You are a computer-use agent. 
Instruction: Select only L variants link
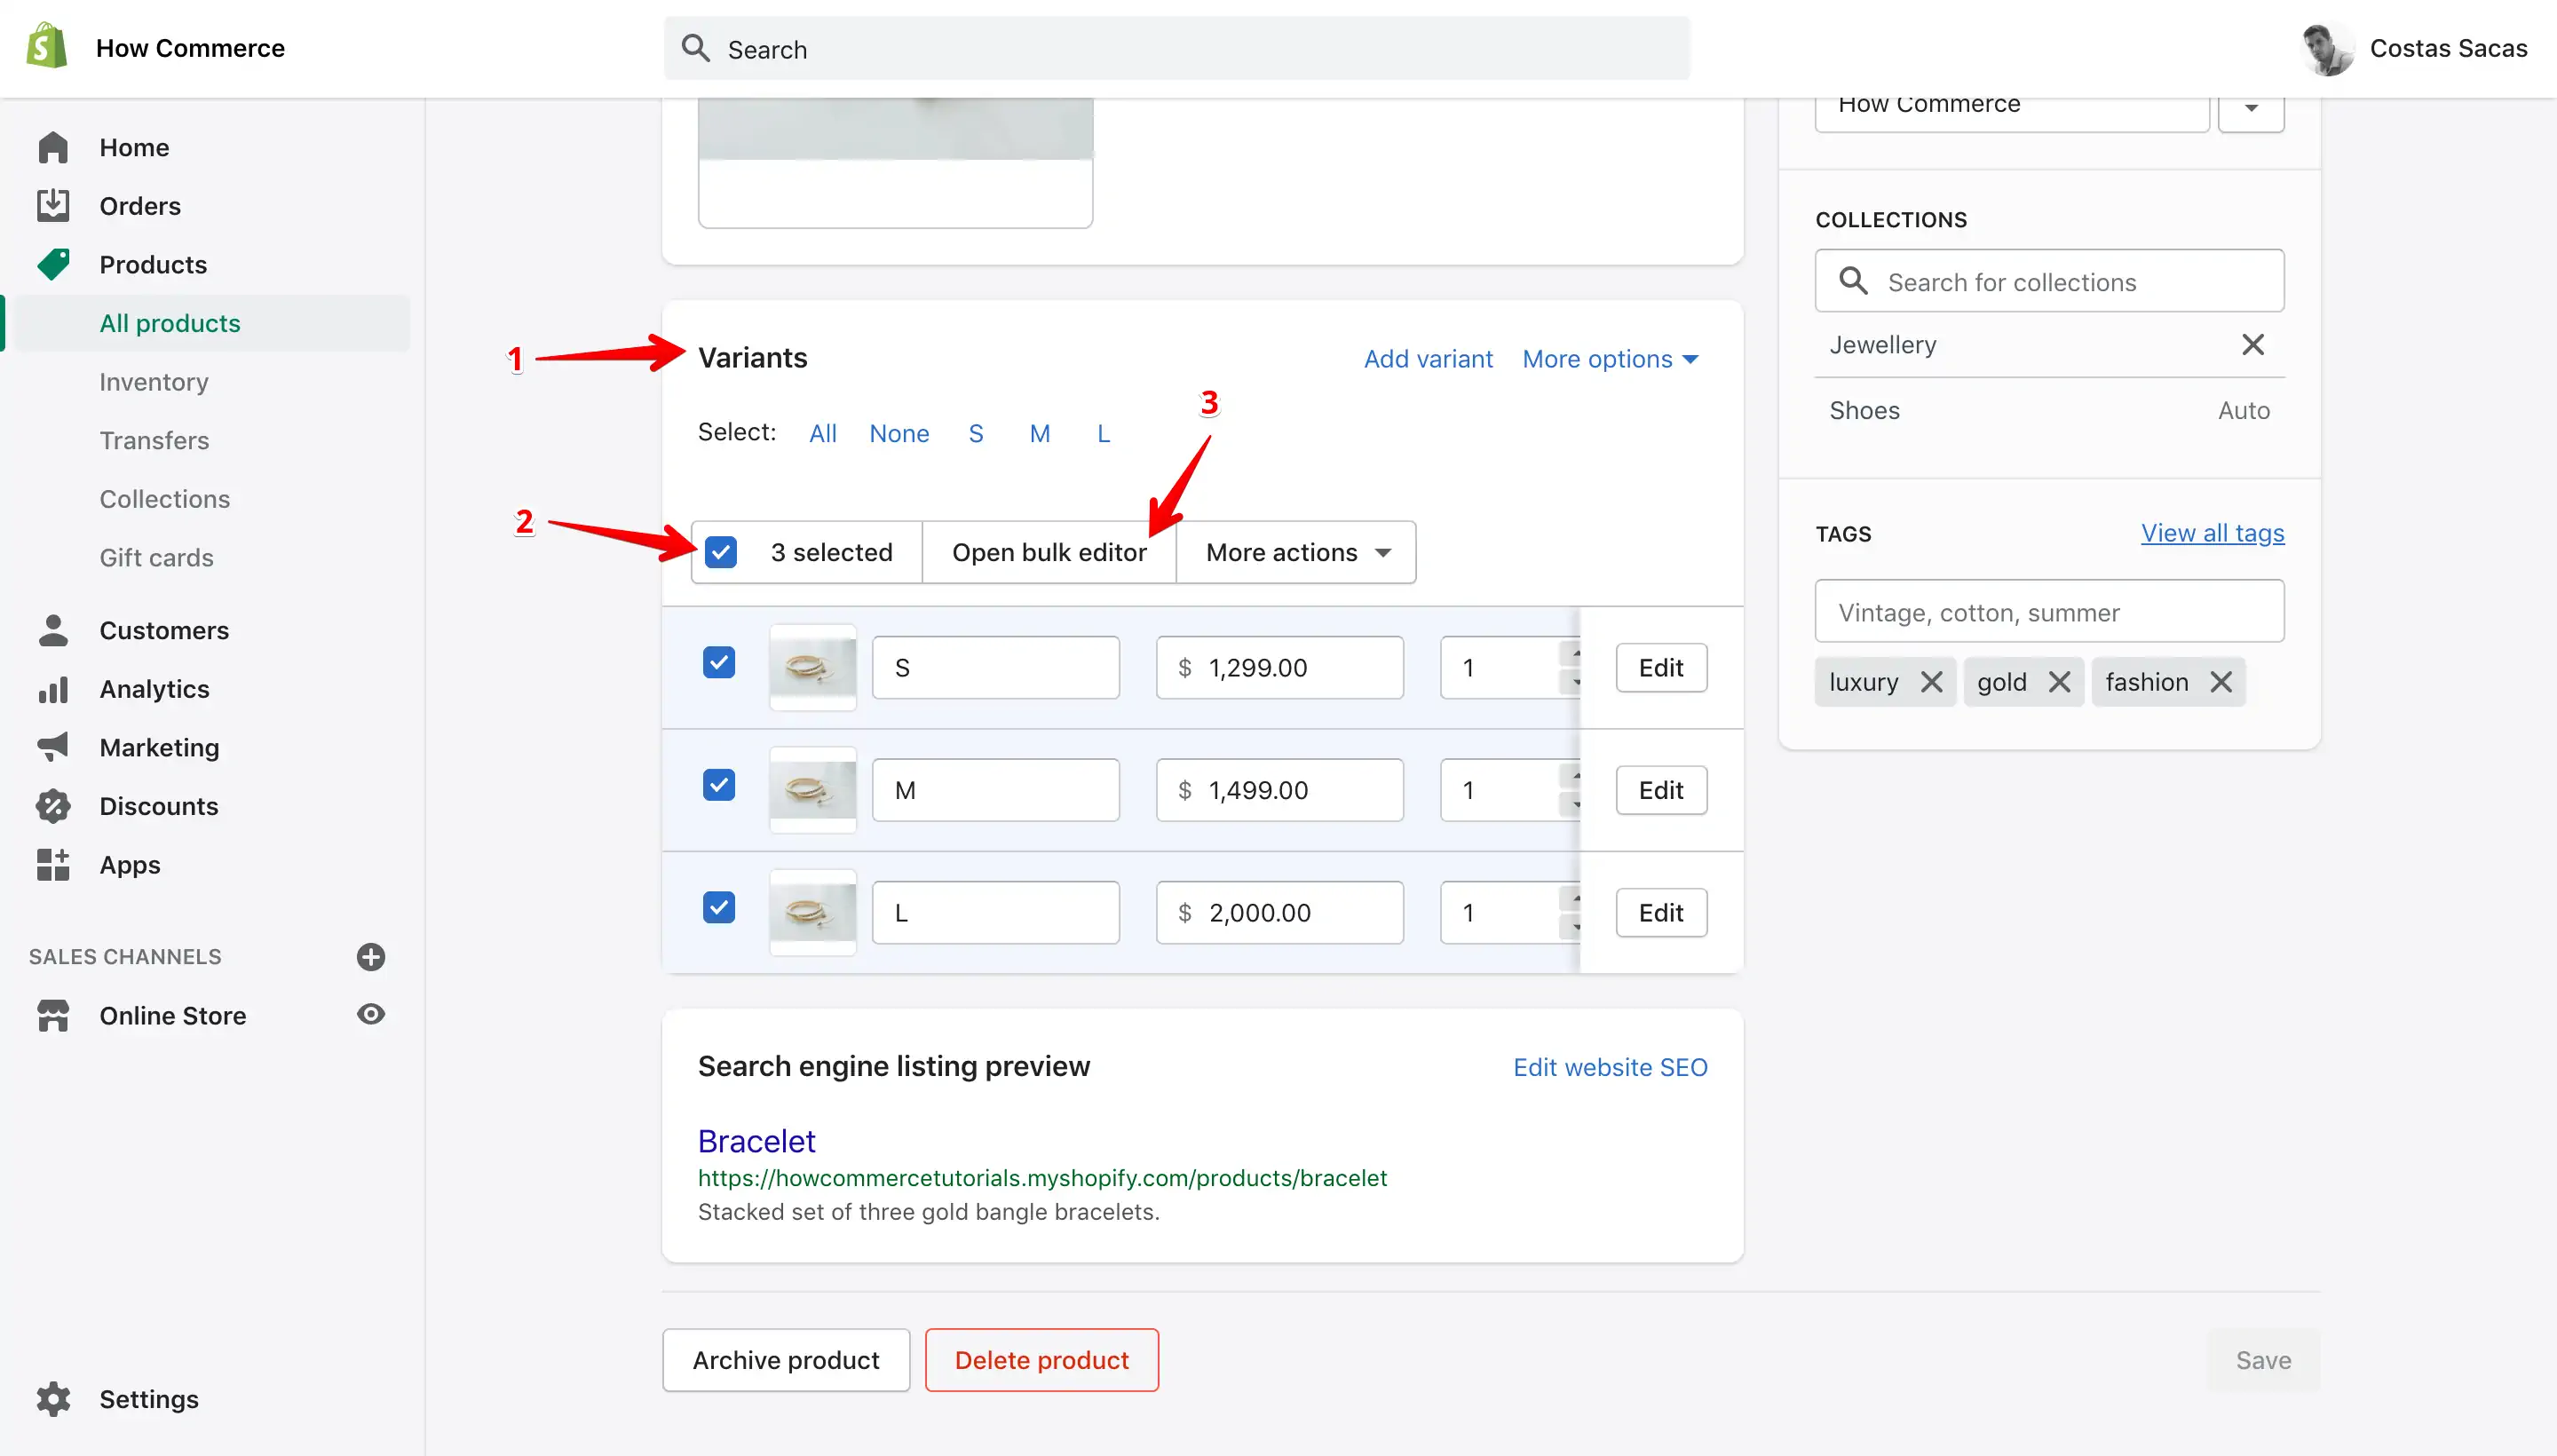click(x=1103, y=433)
